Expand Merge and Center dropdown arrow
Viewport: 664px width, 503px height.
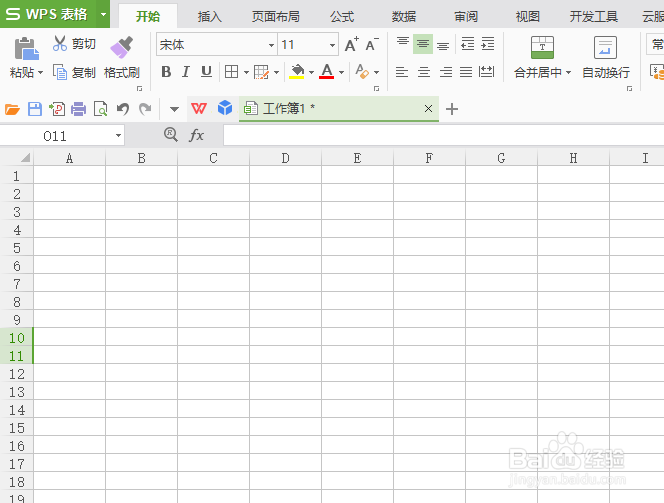click(x=568, y=73)
